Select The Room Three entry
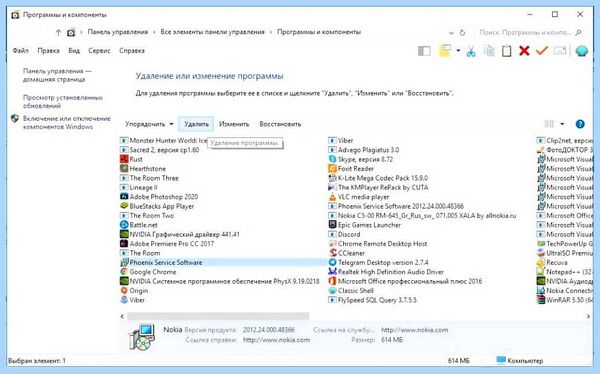This screenshot has width=600, height=374. pos(154,178)
